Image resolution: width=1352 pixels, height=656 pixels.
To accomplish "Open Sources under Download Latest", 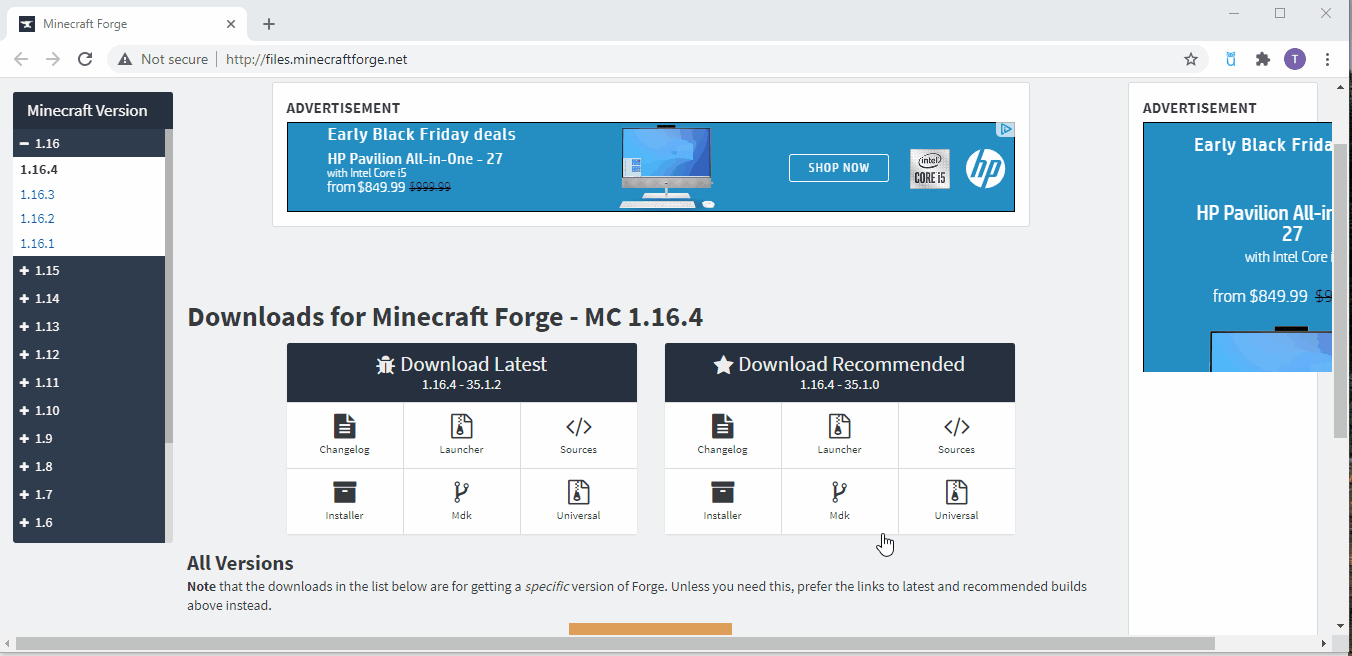I will pyautogui.click(x=578, y=435).
